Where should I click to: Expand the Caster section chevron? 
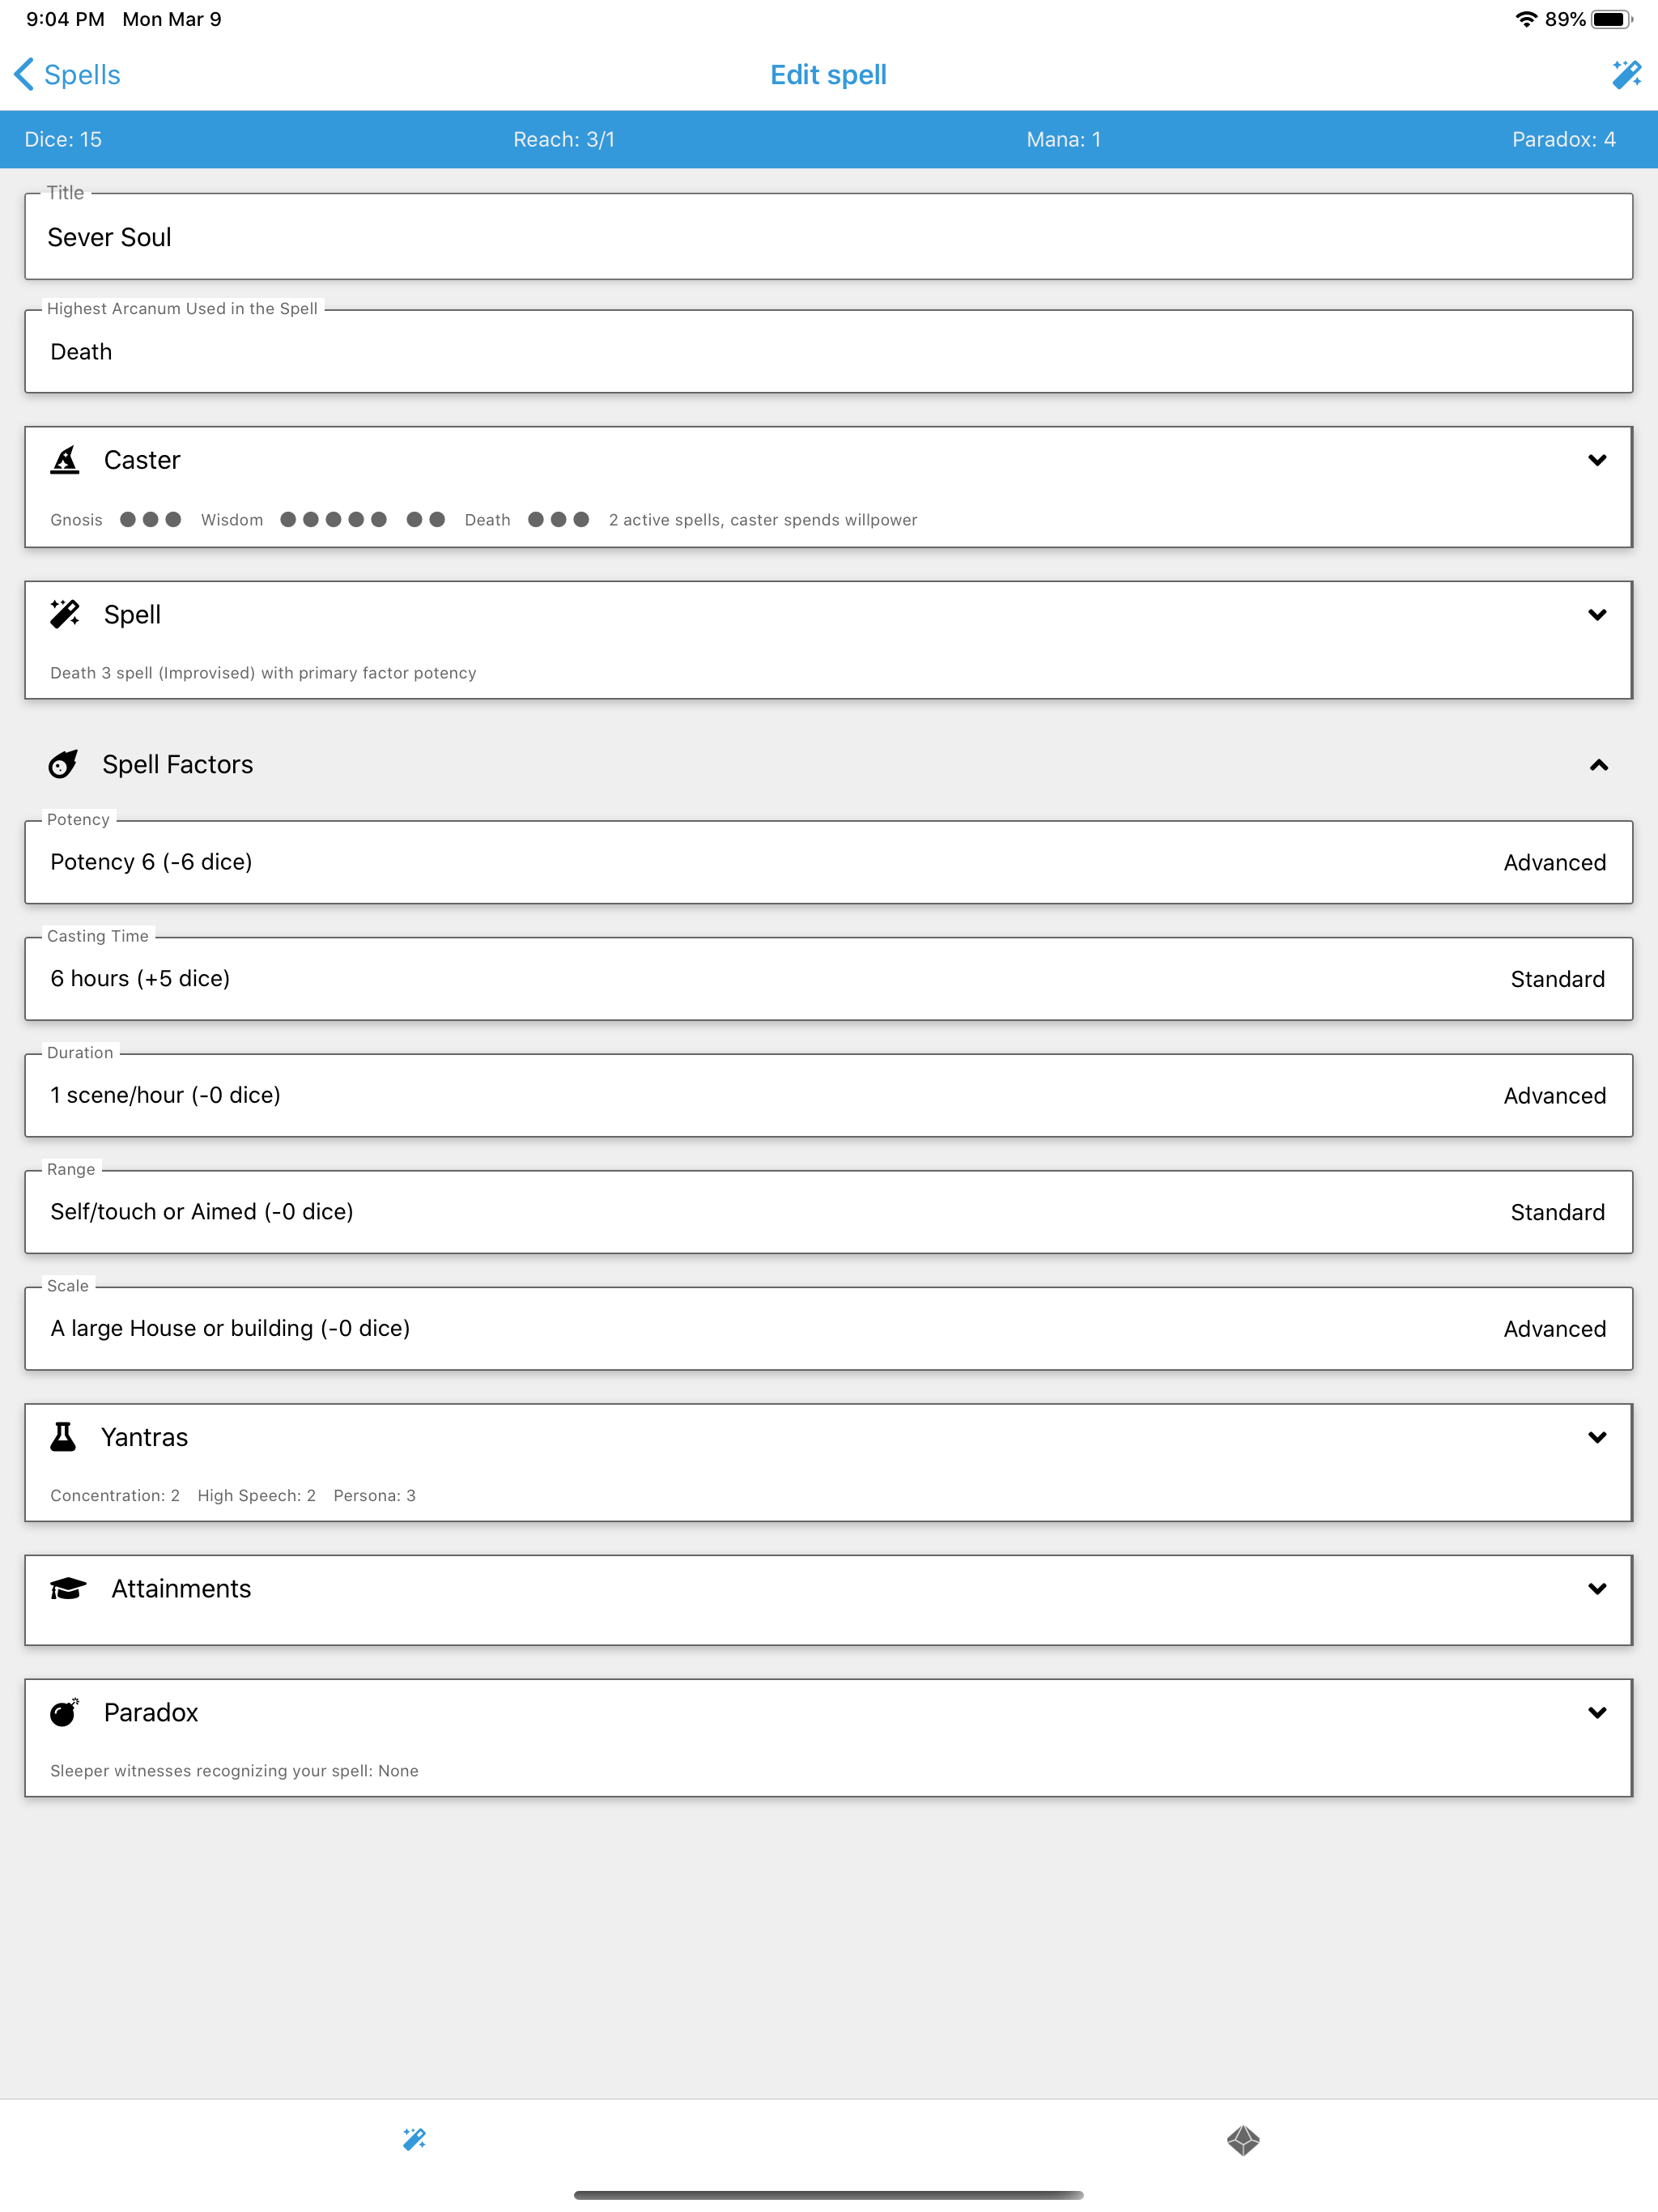[1597, 460]
